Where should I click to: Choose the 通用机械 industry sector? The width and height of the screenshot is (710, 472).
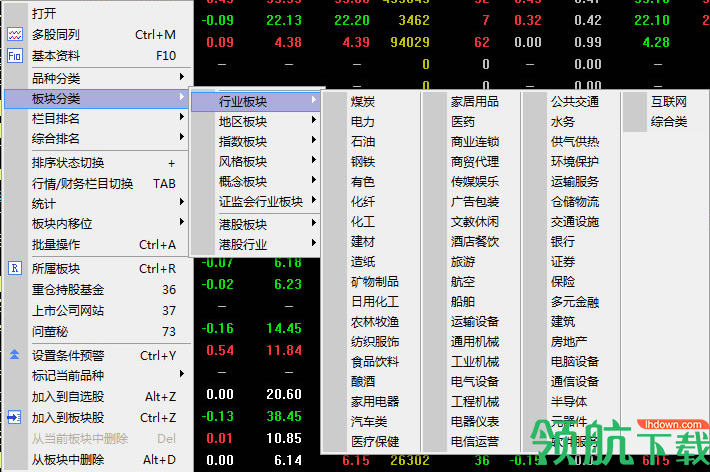pos(475,342)
